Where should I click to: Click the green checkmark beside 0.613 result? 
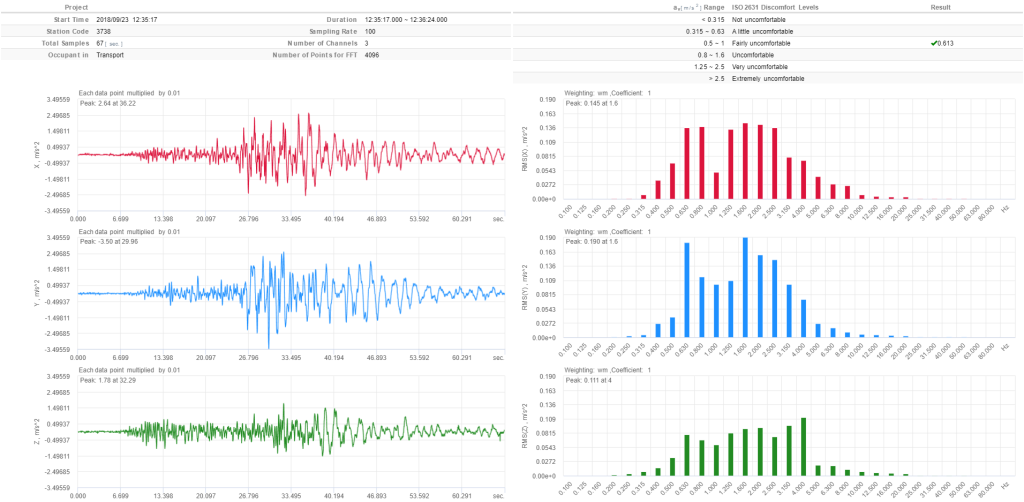click(x=932, y=44)
